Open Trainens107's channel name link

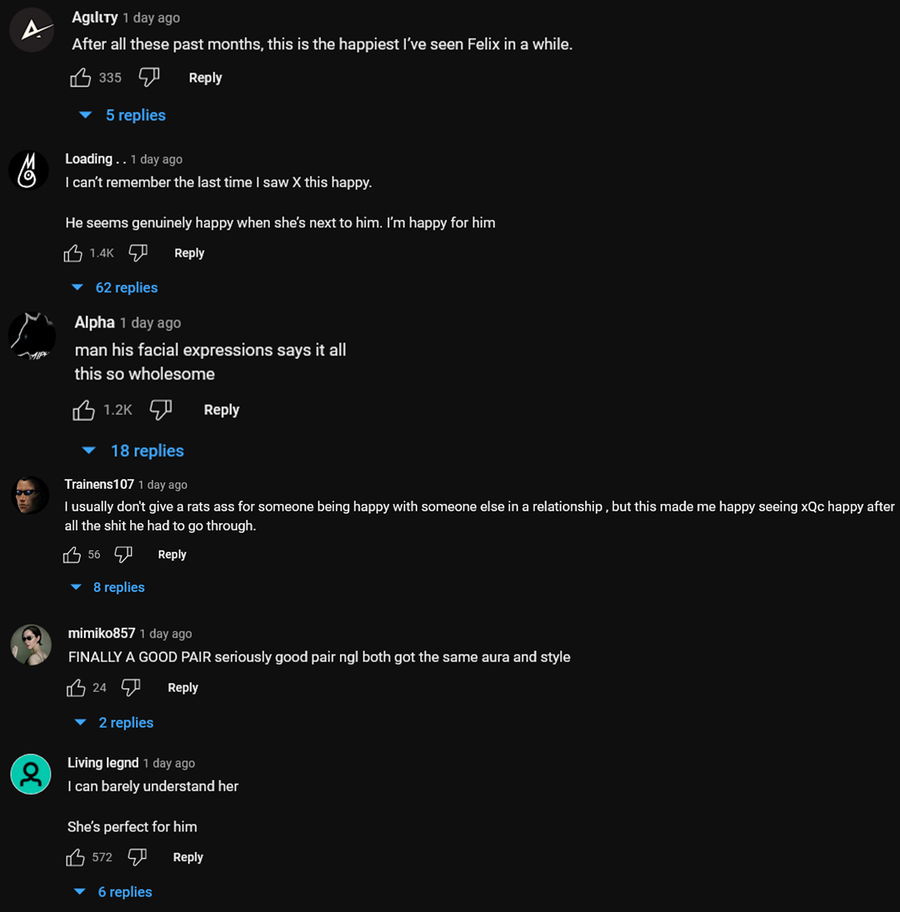coord(99,484)
